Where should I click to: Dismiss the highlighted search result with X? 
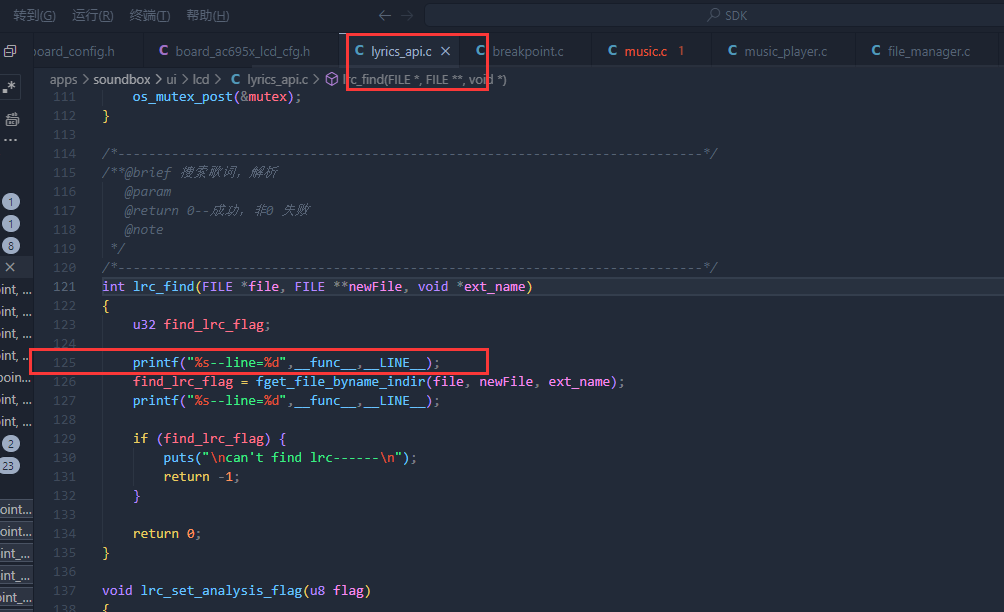point(10,267)
